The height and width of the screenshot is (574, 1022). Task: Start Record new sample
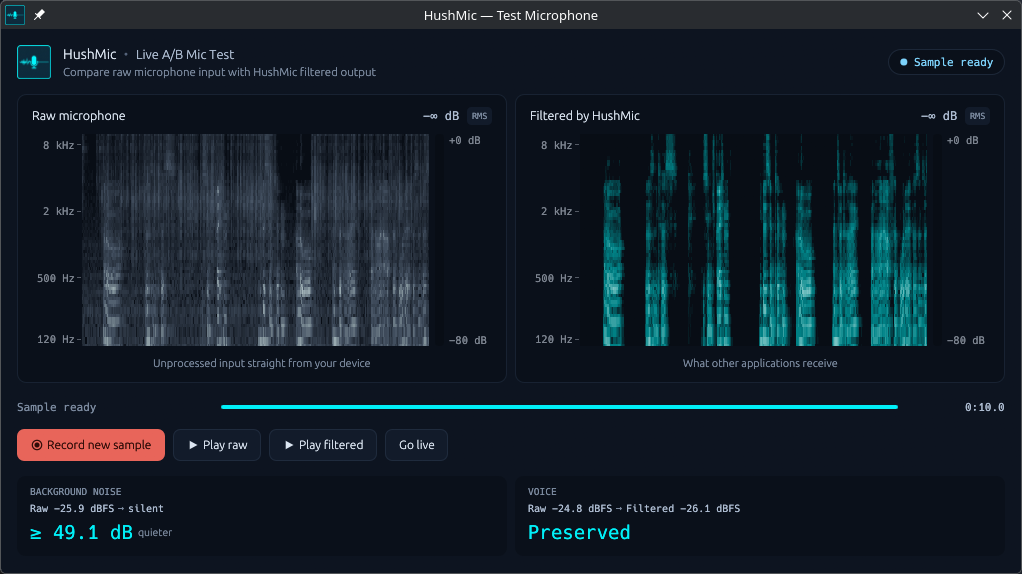(91, 445)
